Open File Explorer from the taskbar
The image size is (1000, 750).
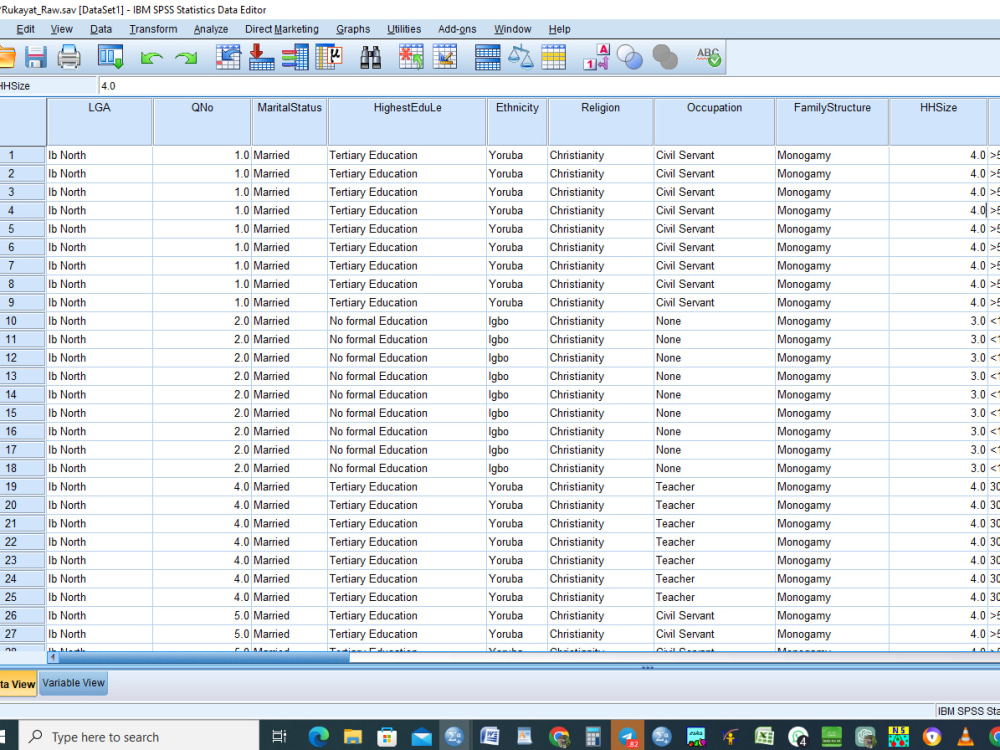(353, 737)
